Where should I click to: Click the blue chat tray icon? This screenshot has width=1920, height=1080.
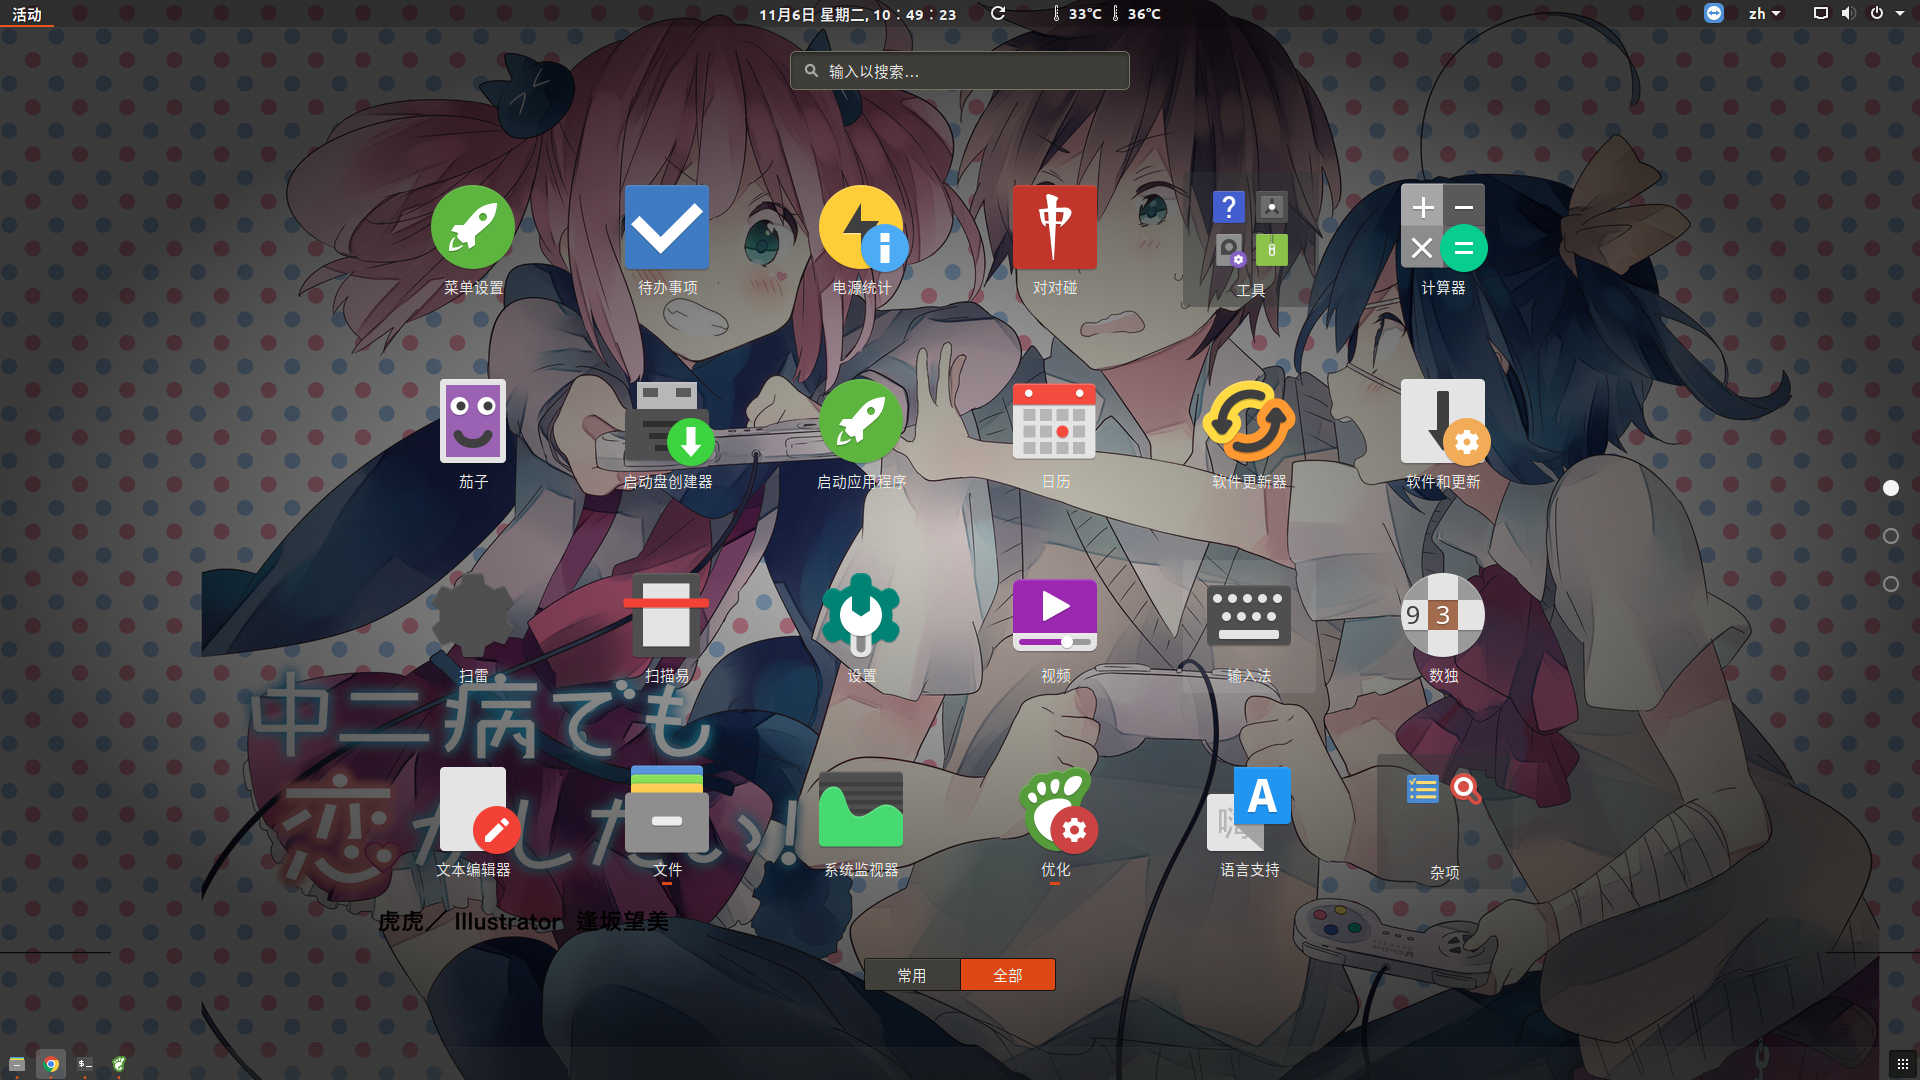1714,13
